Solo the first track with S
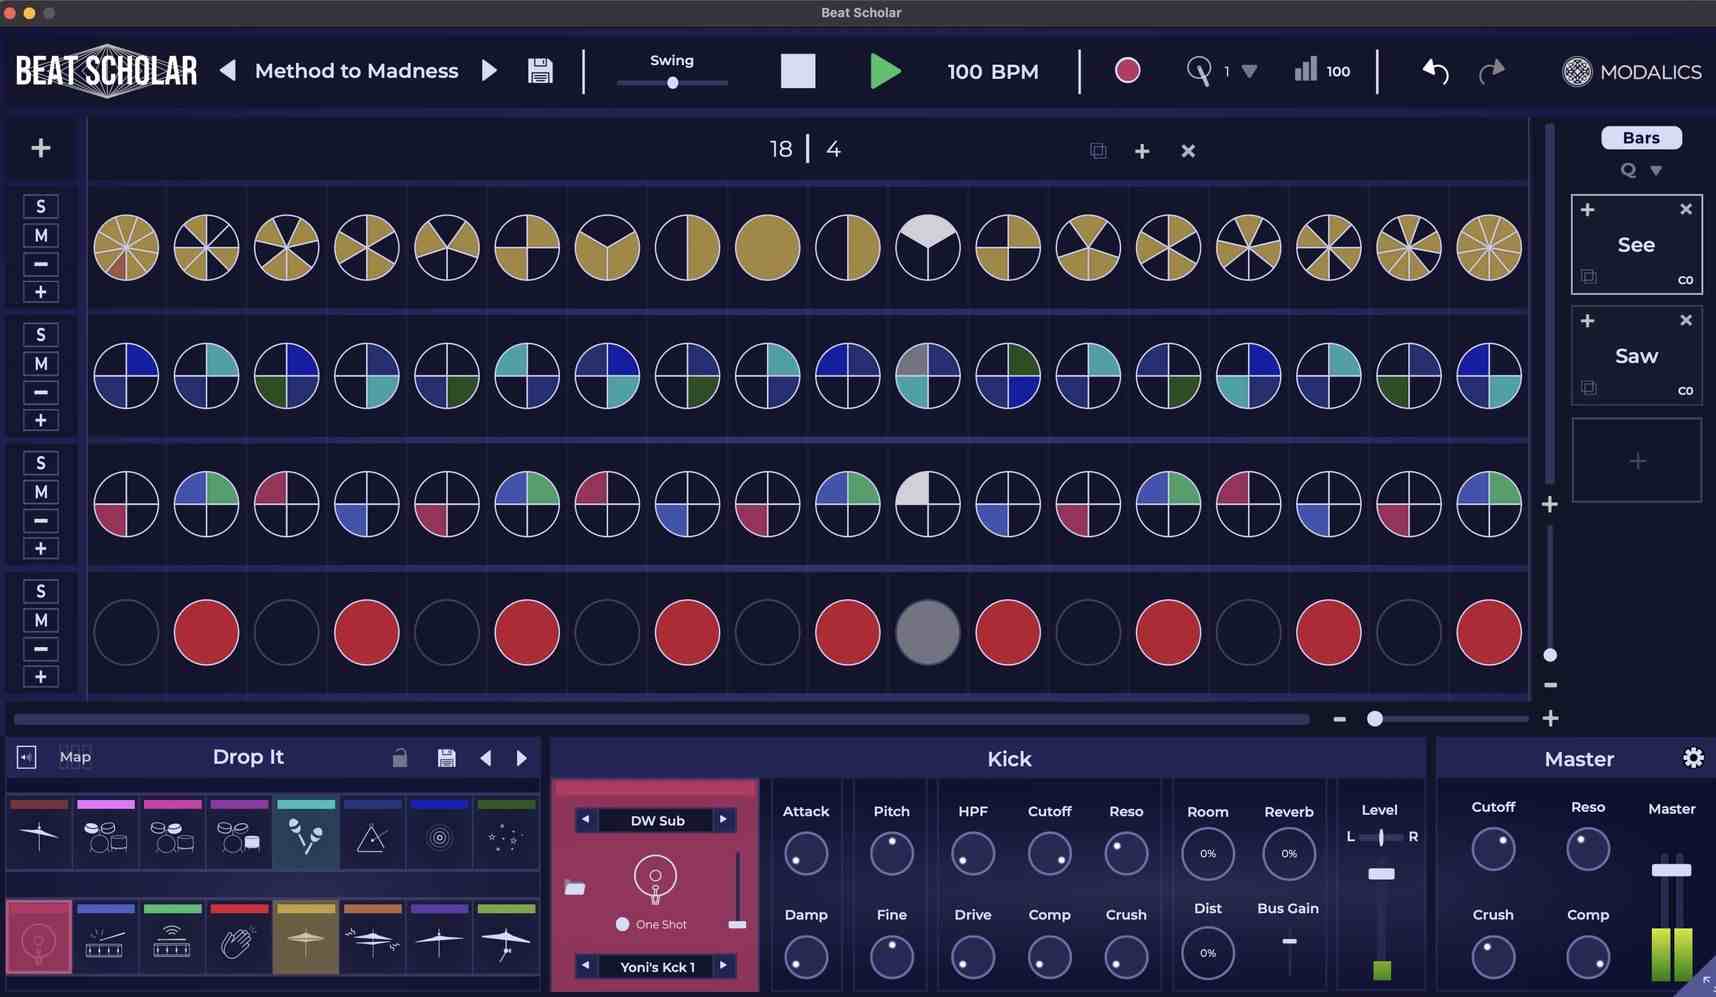Image resolution: width=1716 pixels, height=997 pixels. click(x=40, y=206)
